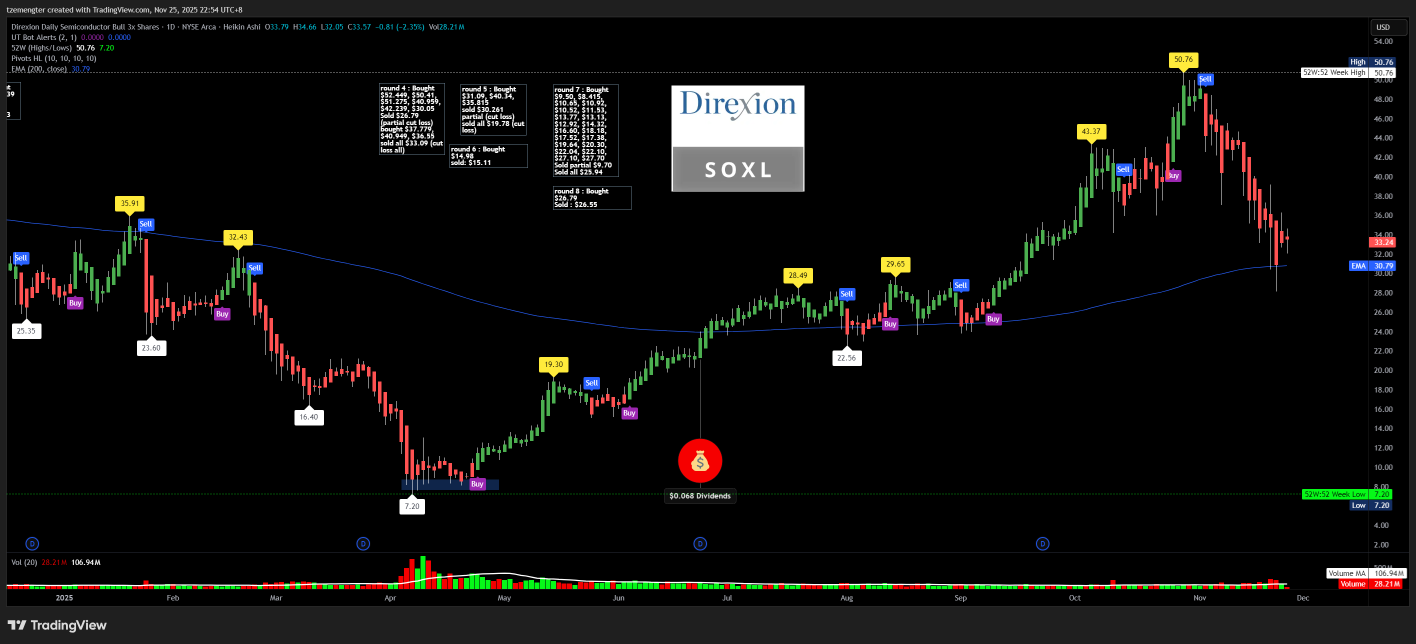The image size is (1416, 644).
Task: Click the Apr label on the time axis
Action: tap(390, 598)
